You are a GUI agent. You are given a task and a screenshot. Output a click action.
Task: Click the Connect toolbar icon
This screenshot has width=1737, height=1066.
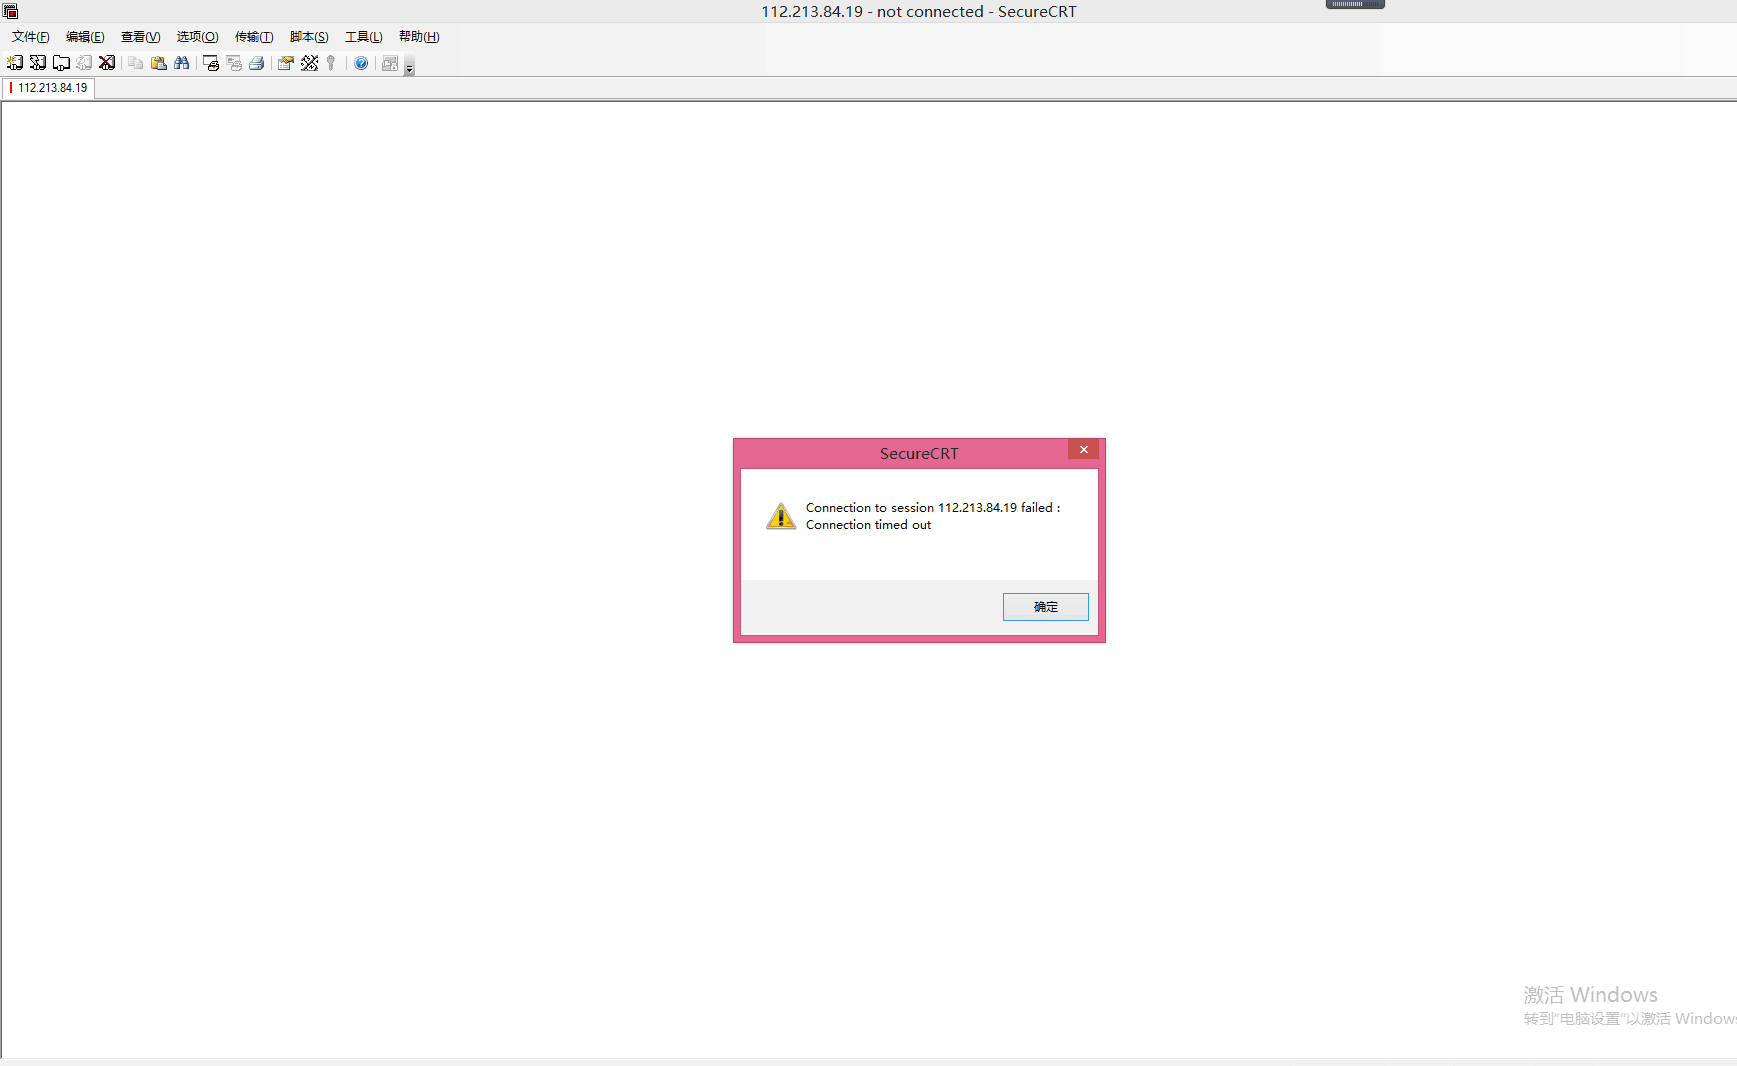14,63
